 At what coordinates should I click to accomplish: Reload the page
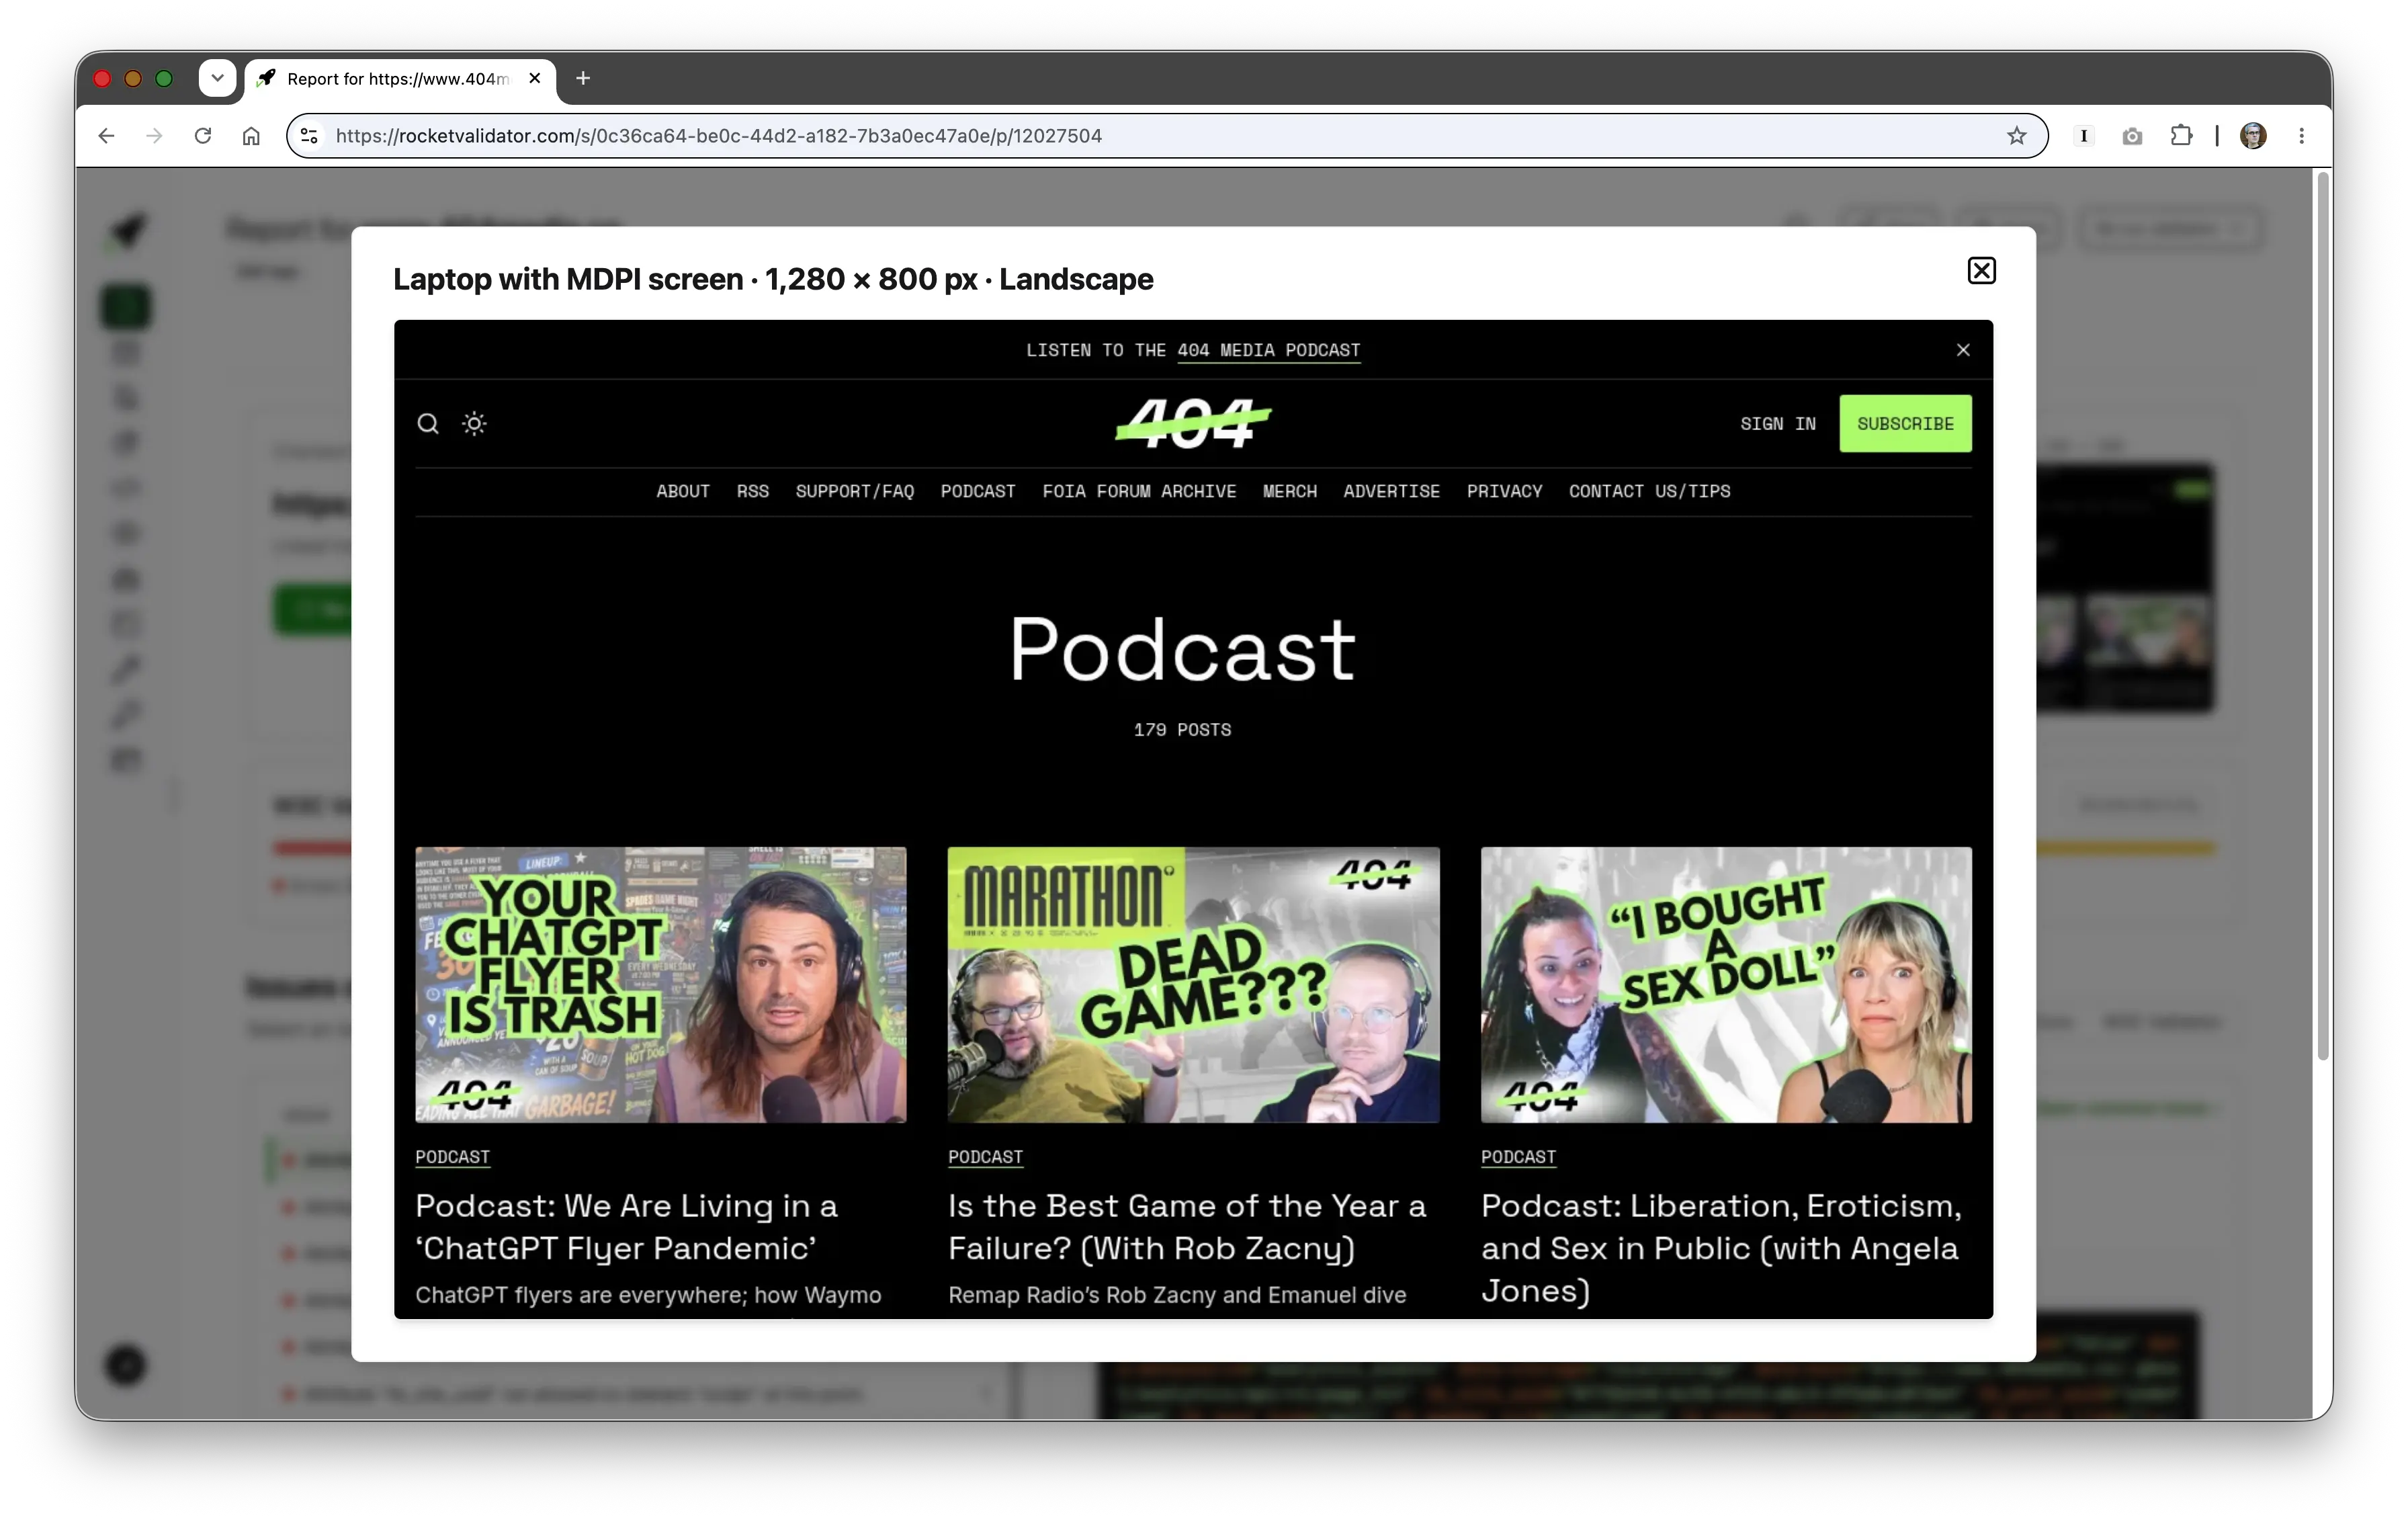tap(203, 136)
